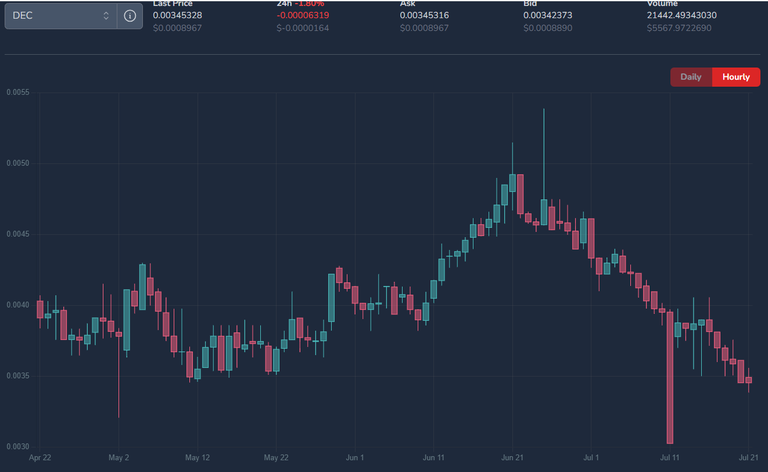Click the Jun 11 date label
Viewport: 768px width, 472px height.
pyautogui.click(x=433, y=457)
